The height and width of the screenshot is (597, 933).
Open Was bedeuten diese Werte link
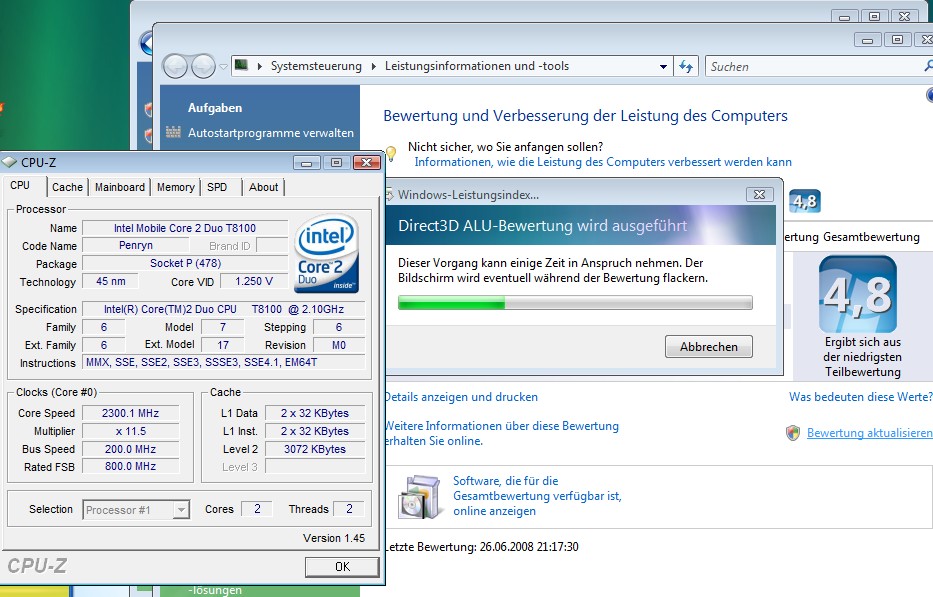(860, 397)
